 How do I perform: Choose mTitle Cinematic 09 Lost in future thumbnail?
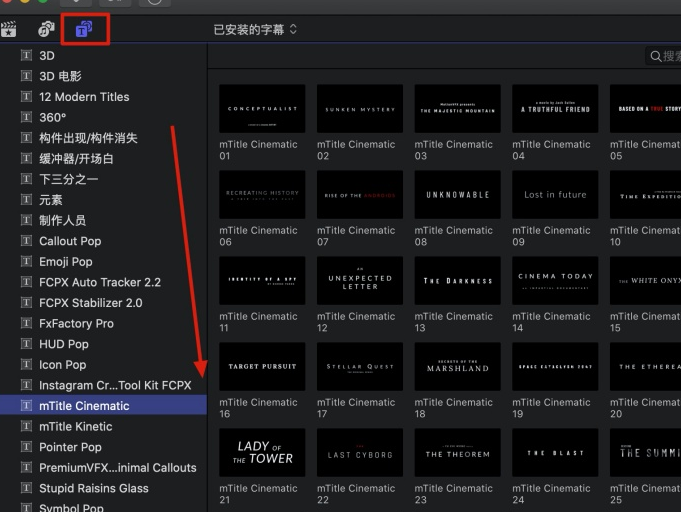click(555, 195)
